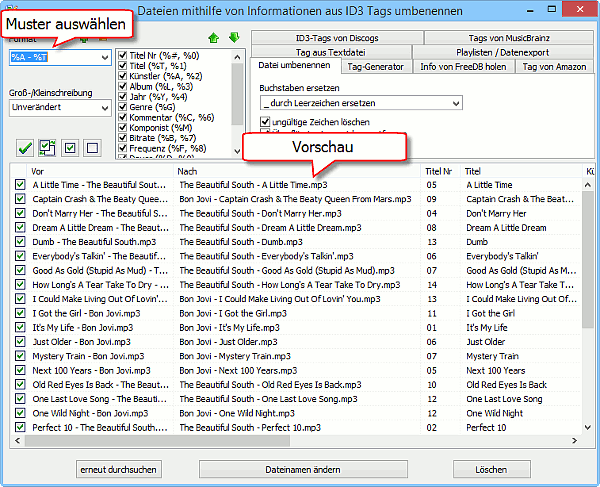Screen dimensions: 600x487
Task: Click the green up arrow icon
Action: point(214,39)
